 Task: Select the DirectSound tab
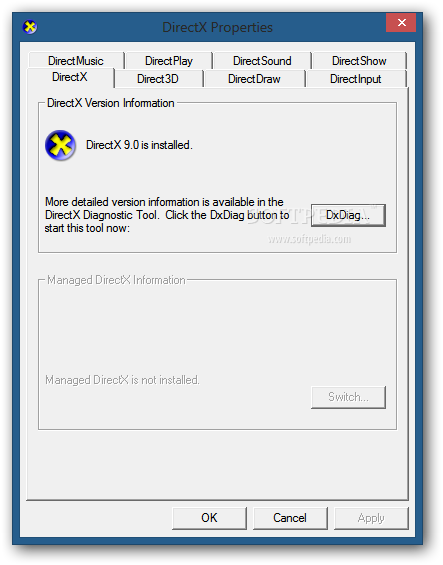[262, 61]
